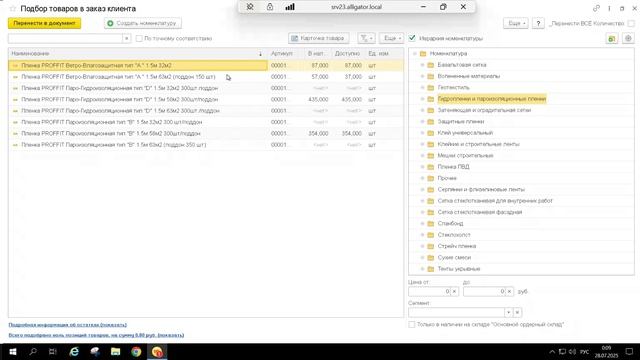This screenshot has width=640, height=360.
Task: Toggle 'По точному соответствию' checkbox
Action: tap(139, 38)
